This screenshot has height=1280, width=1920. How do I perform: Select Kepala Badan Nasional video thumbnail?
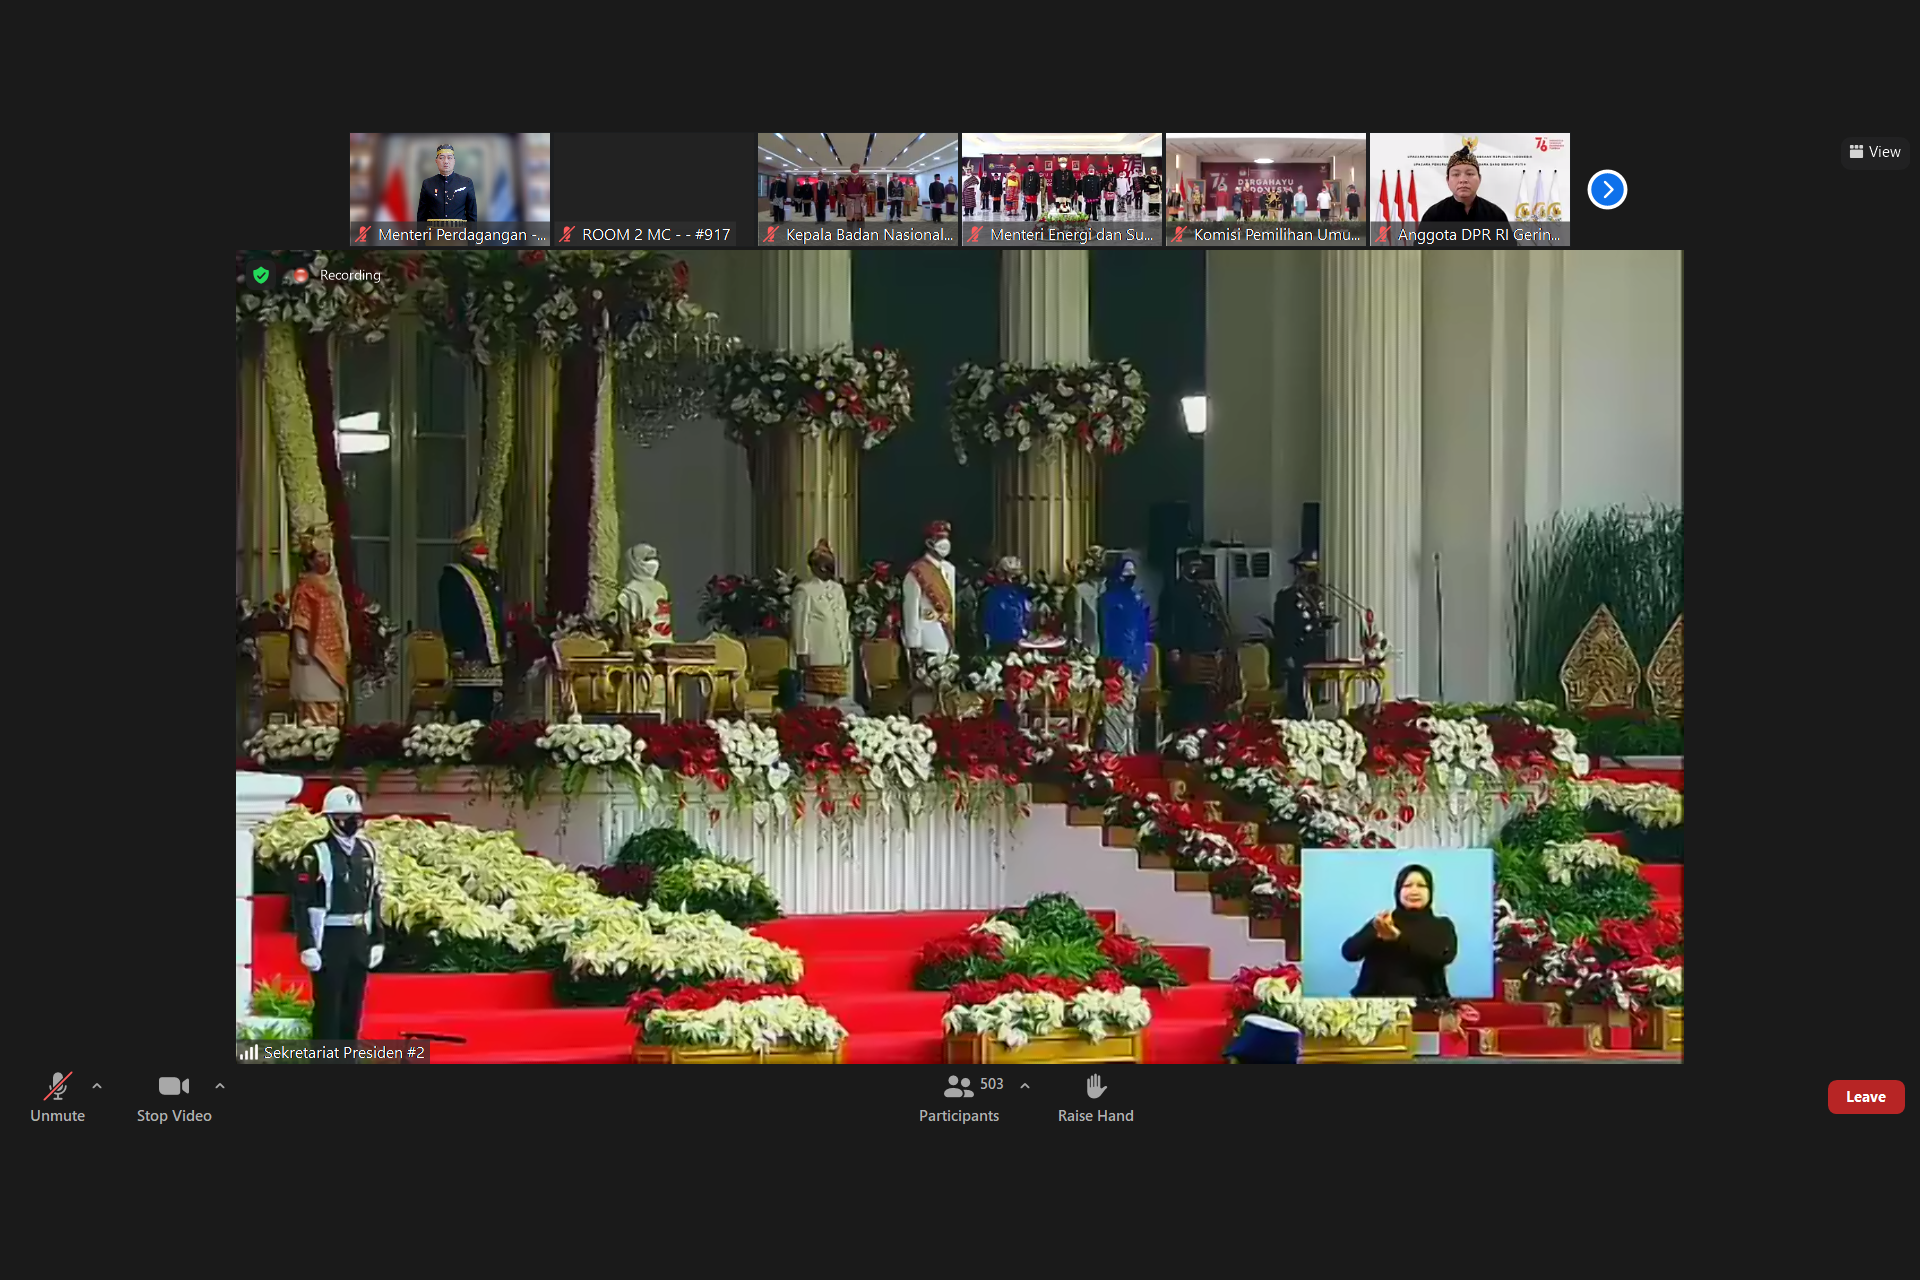pos(857,188)
